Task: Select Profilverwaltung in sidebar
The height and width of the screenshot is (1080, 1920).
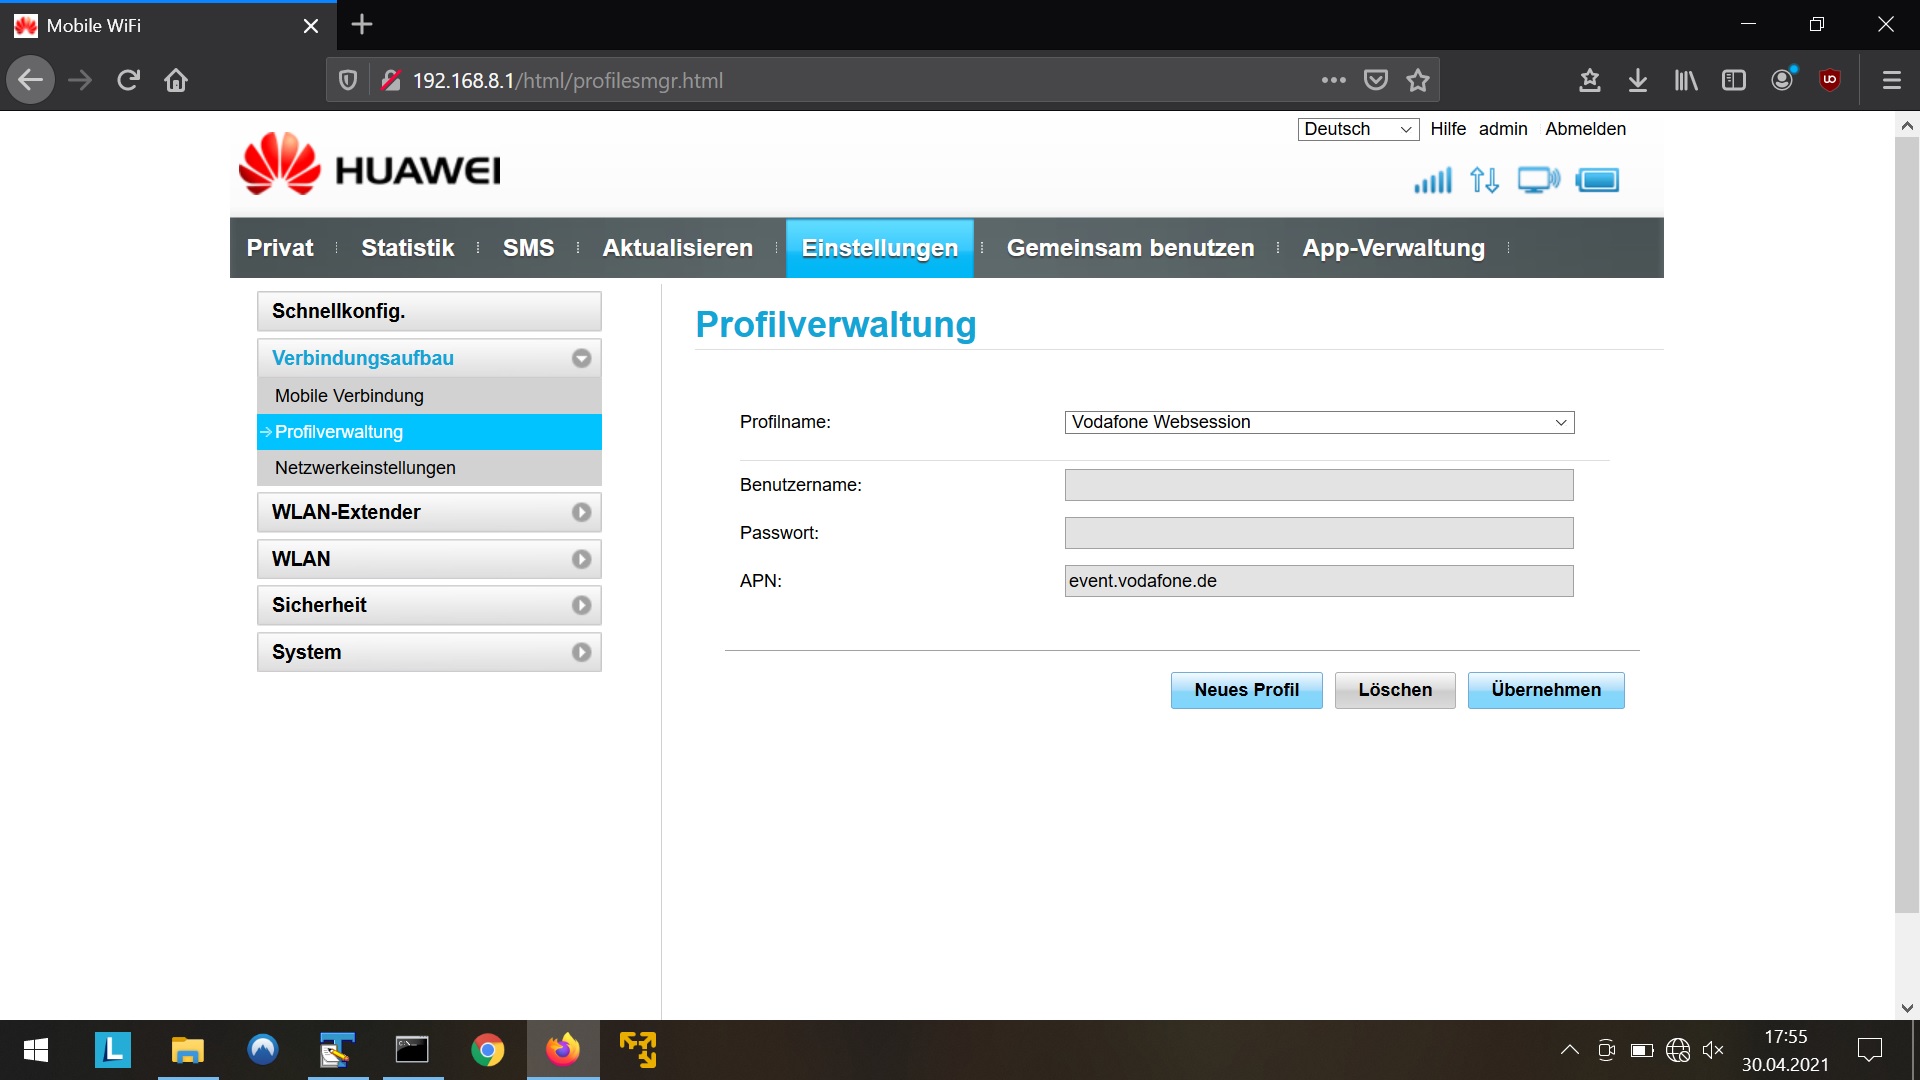Action: [x=429, y=432]
